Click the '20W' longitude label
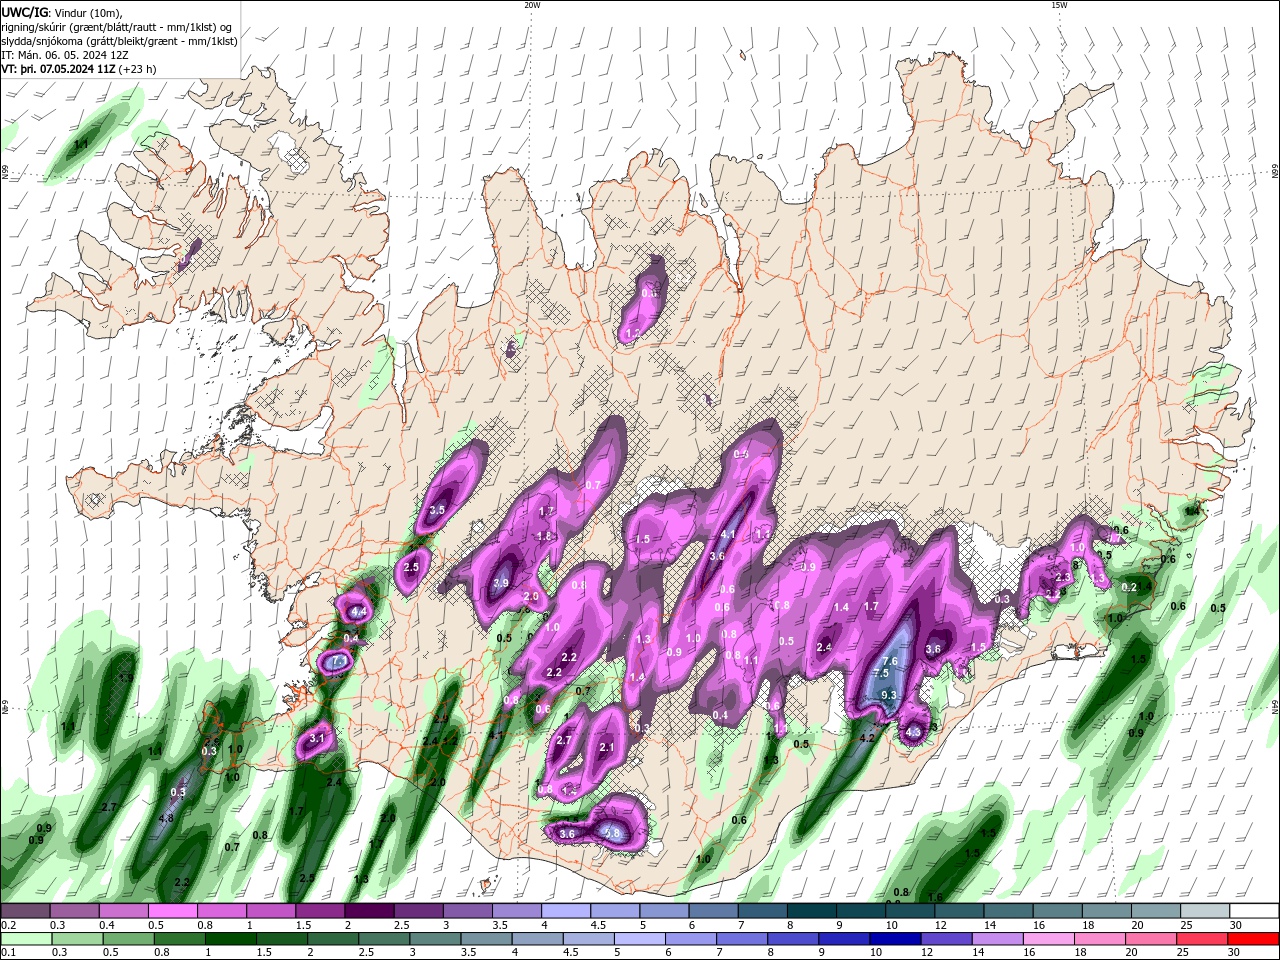1280x960 pixels. pyautogui.click(x=532, y=5)
